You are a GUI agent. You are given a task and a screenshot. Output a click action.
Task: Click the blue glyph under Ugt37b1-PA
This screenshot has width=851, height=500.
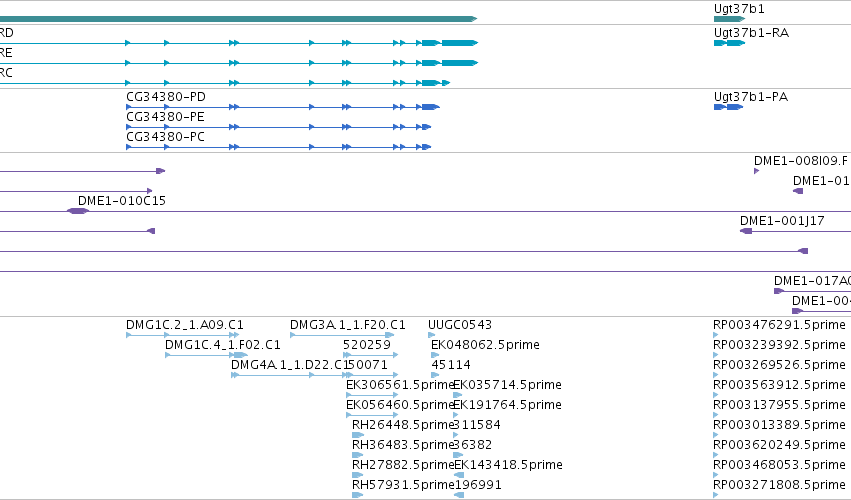728,107
